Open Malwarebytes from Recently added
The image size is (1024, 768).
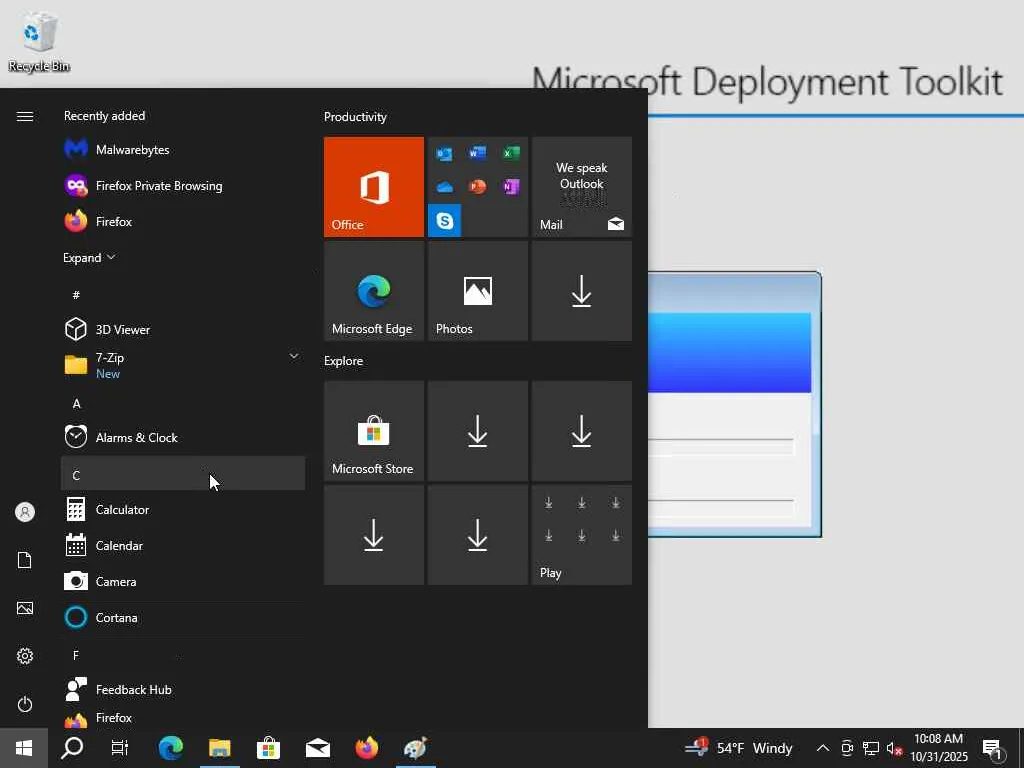click(x=183, y=150)
